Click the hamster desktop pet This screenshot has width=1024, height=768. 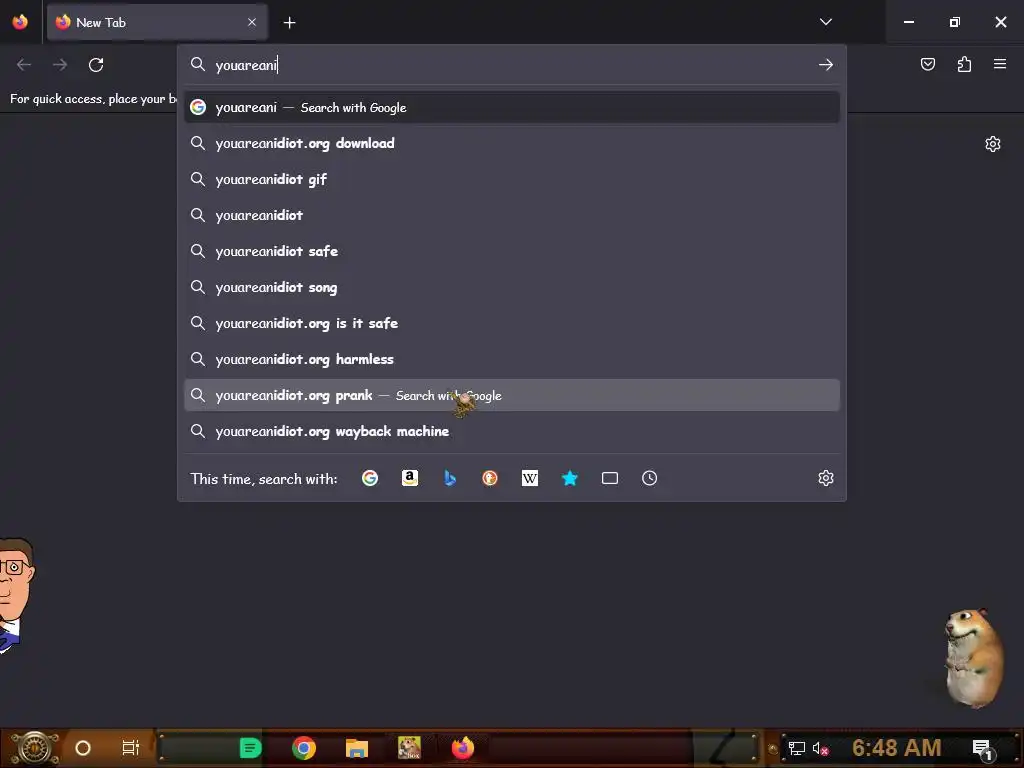click(x=974, y=657)
